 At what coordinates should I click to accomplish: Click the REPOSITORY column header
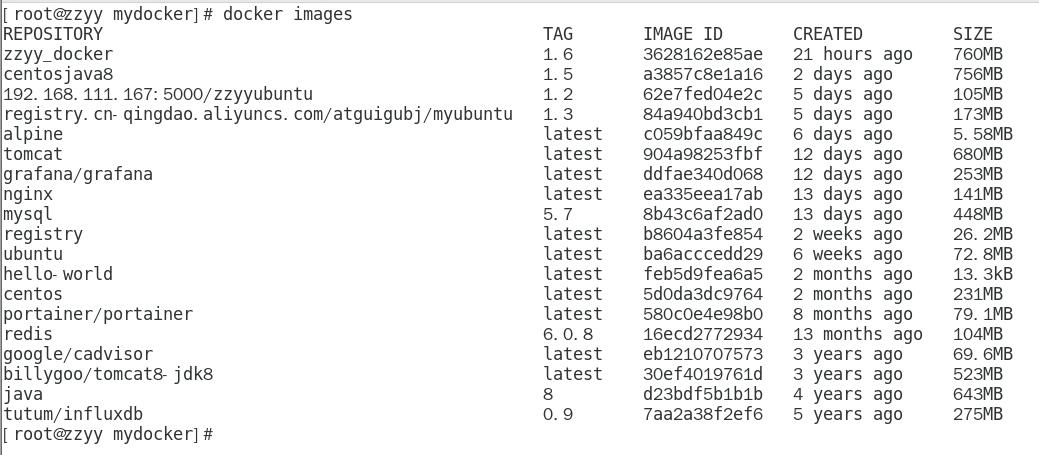[53, 34]
